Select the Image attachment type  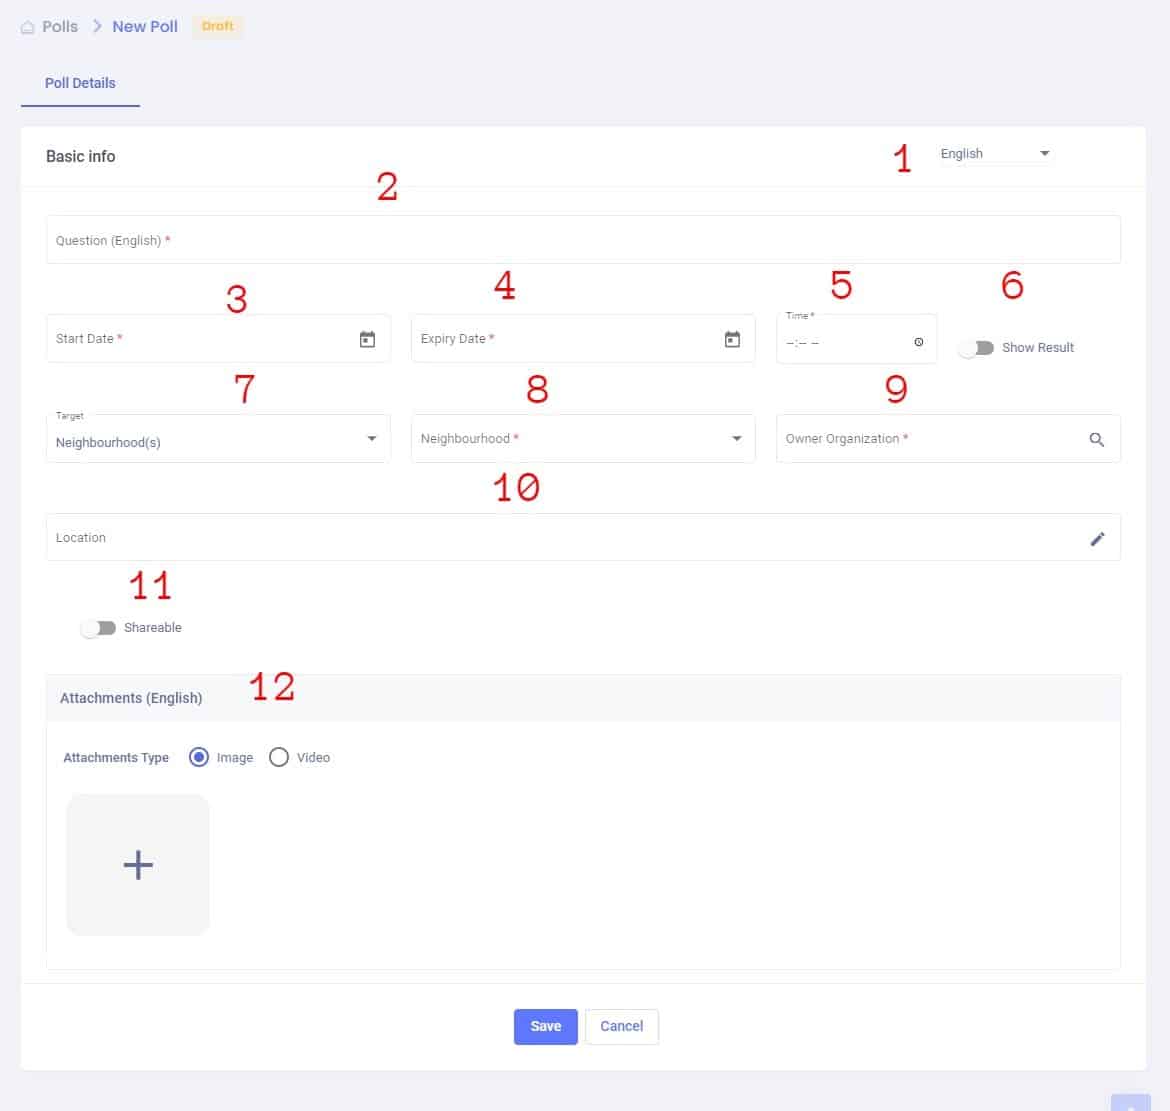click(x=198, y=758)
